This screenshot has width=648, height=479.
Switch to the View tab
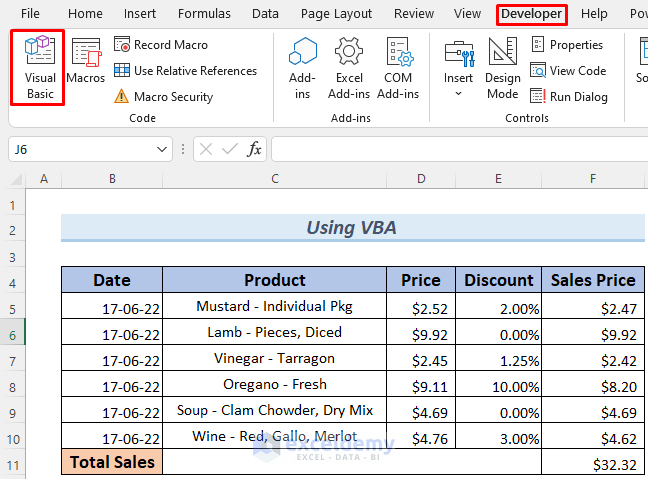(467, 14)
